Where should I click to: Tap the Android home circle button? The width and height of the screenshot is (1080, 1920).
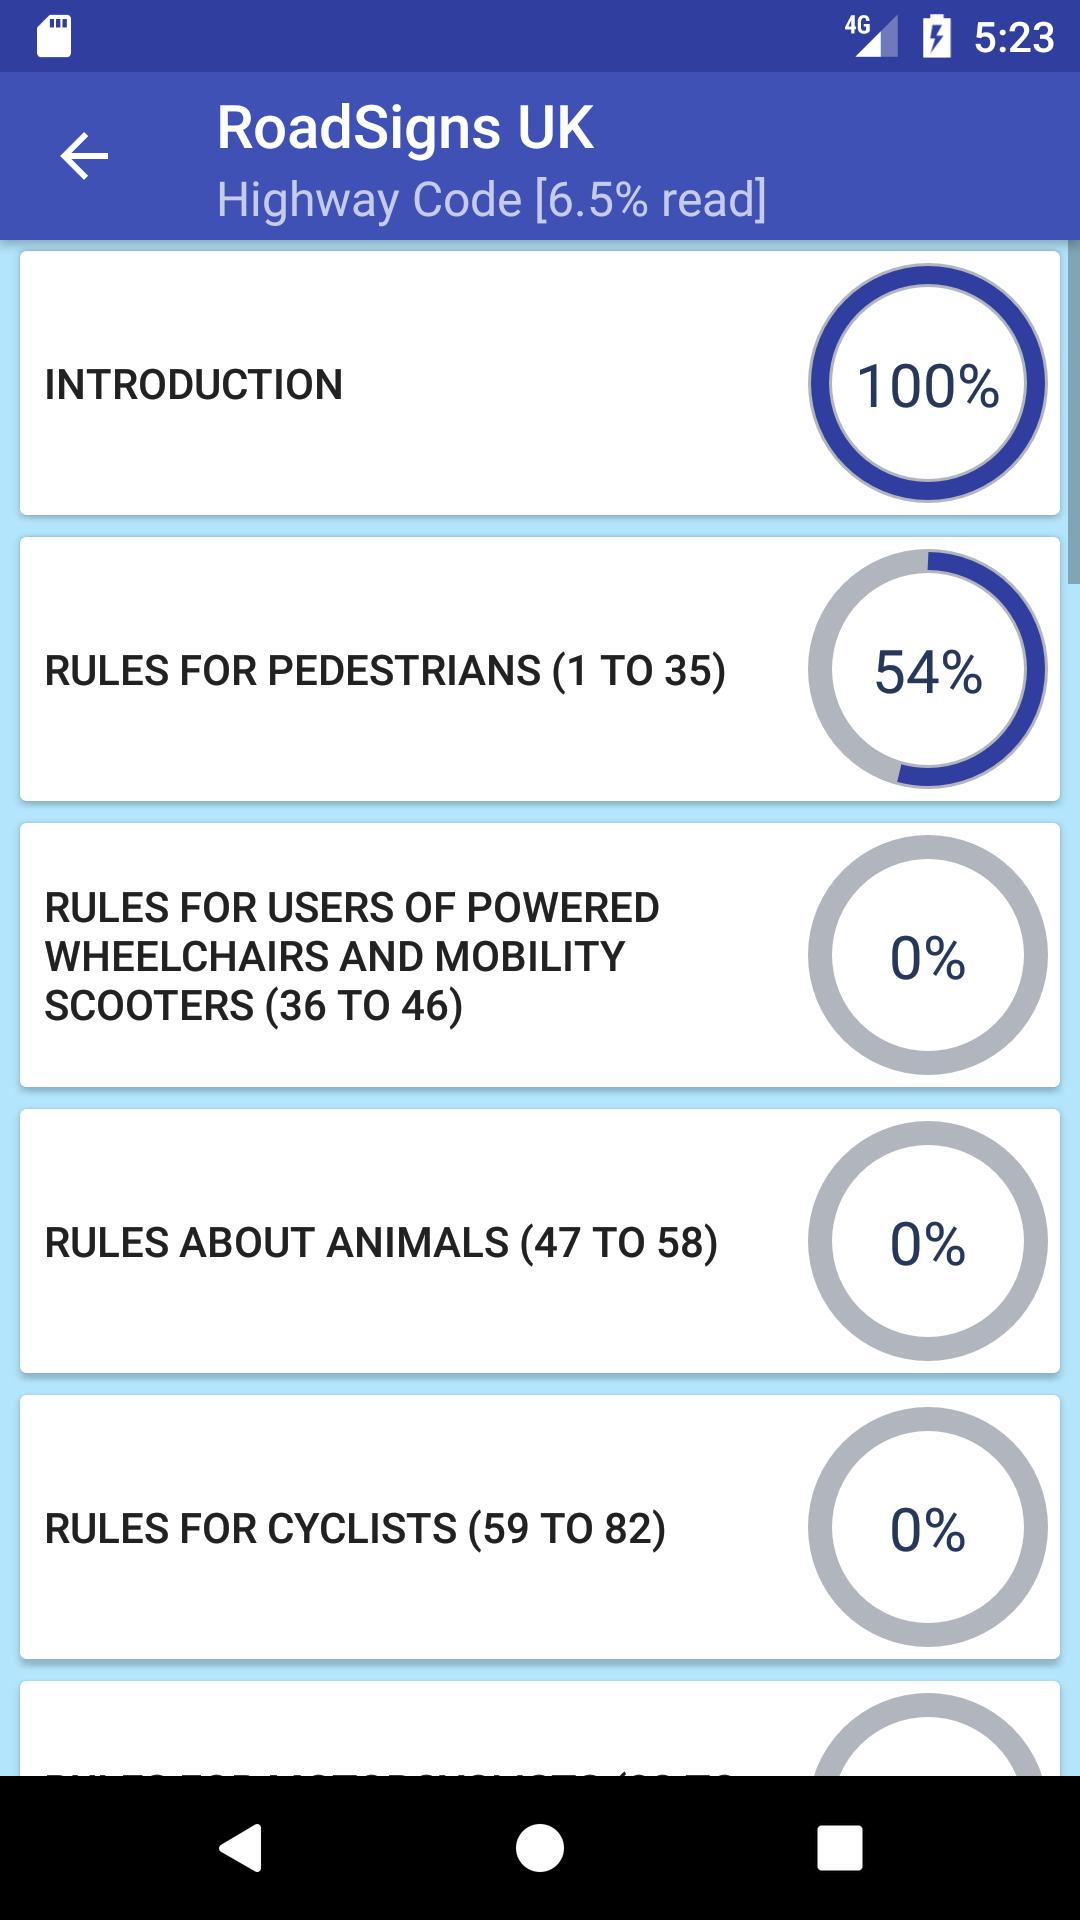(540, 1847)
